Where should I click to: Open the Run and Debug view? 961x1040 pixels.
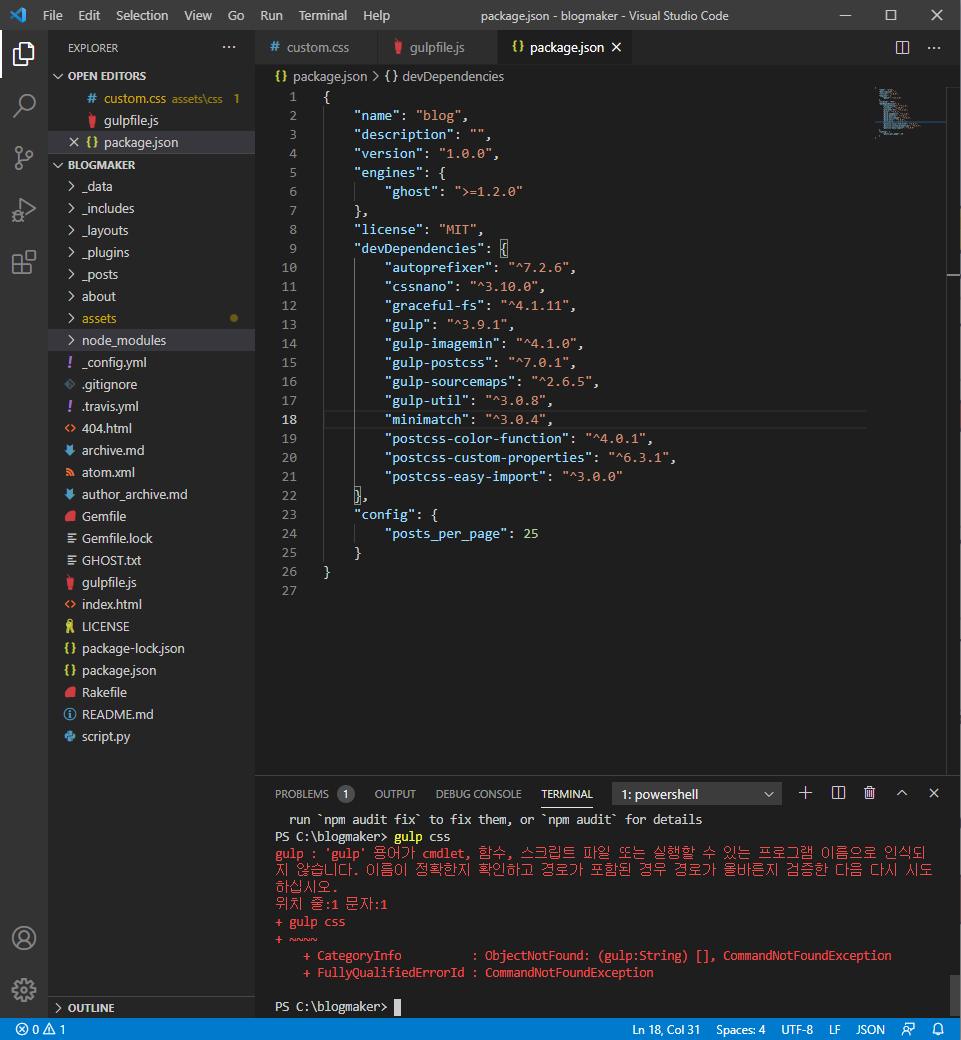point(24,210)
